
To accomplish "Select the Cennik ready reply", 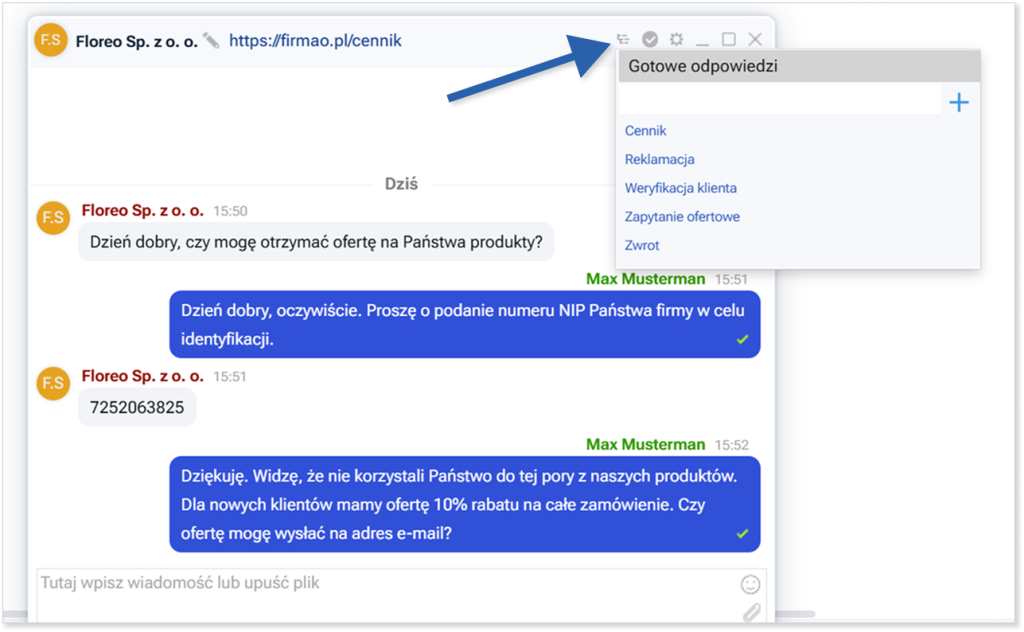I will [645, 131].
